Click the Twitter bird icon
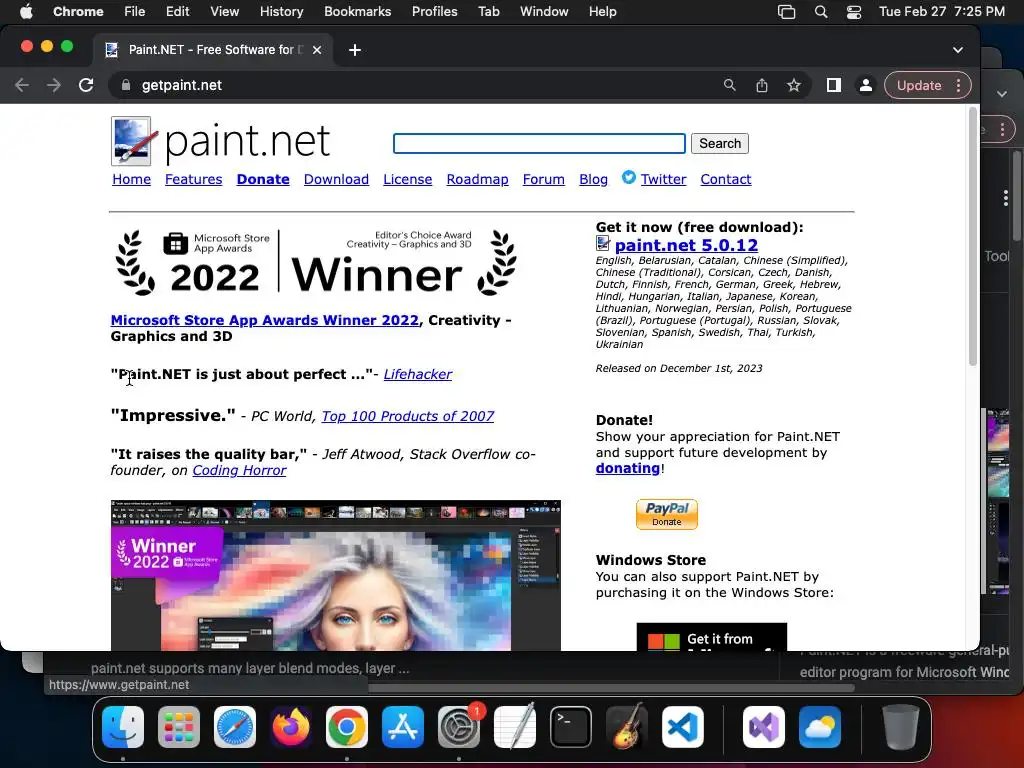Screen dimensions: 1024x768 coord(628,177)
